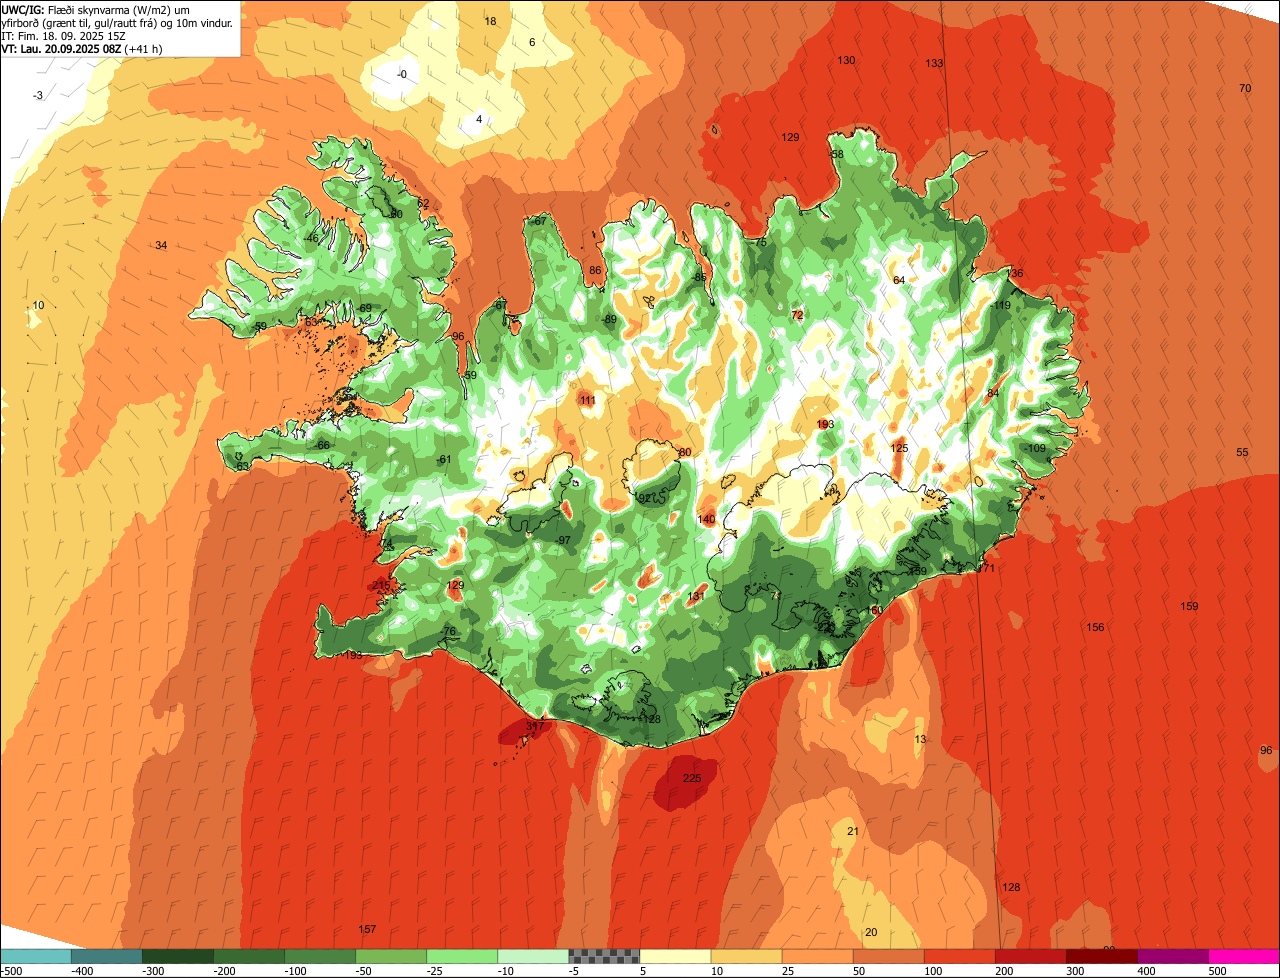Click the 'IT: Fim. 18. 09. 2025 15Z' line
Image resolution: width=1280 pixels, height=978 pixels.
pos(62,35)
